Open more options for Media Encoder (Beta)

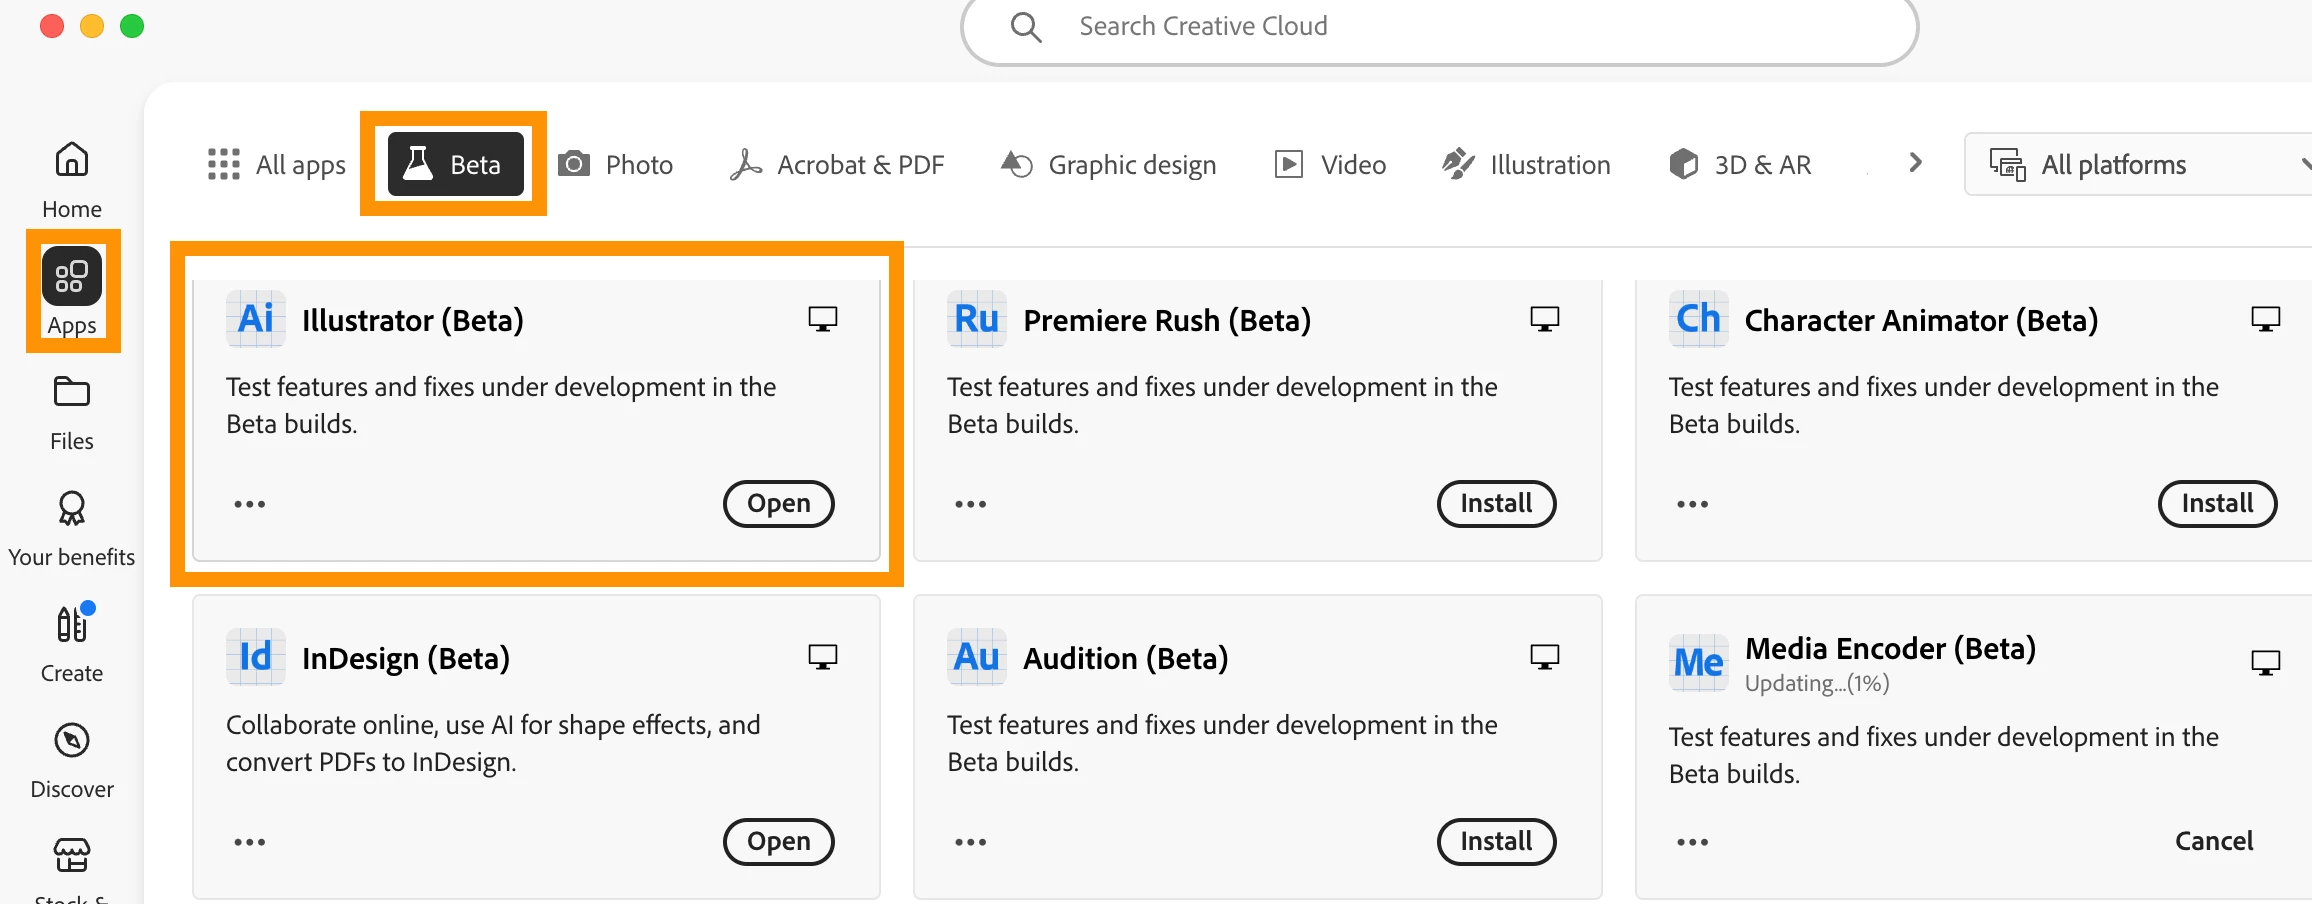pos(1693,842)
